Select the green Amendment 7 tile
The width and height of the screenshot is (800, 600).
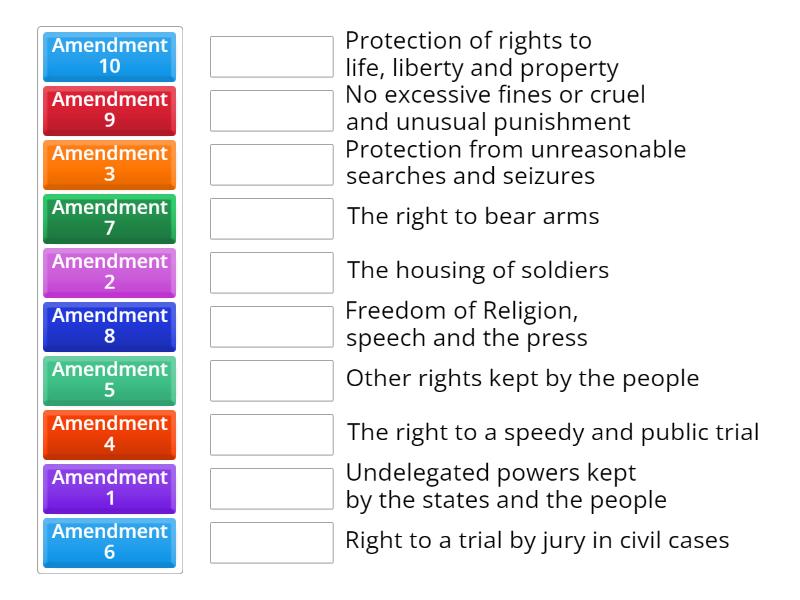[109, 219]
